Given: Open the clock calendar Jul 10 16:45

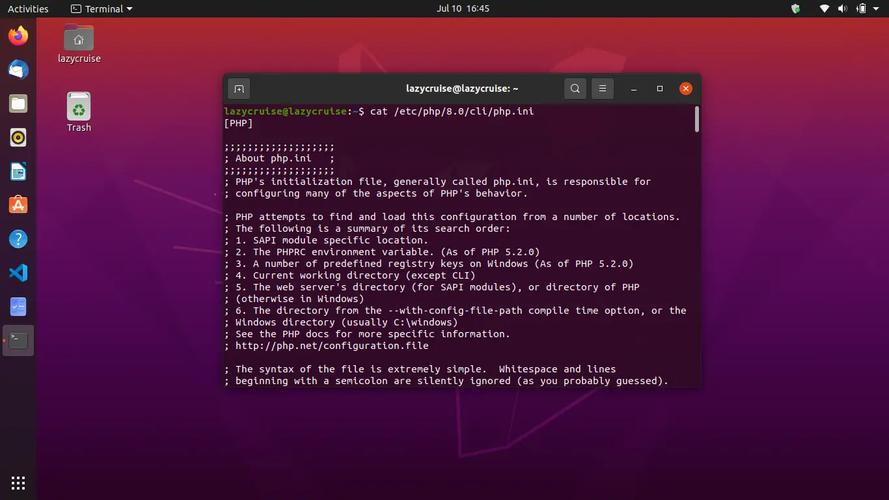Looking at the screenshot, I should point(463,9).
